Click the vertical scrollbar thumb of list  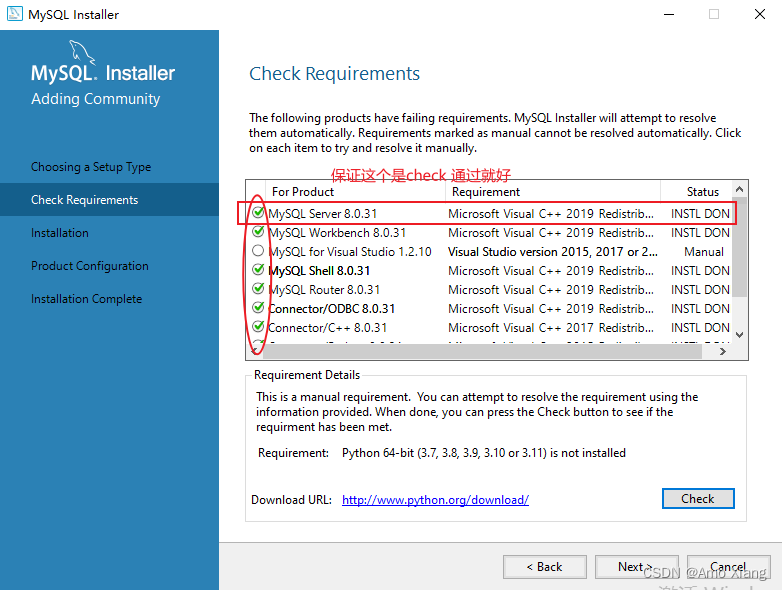click(740, 247)
